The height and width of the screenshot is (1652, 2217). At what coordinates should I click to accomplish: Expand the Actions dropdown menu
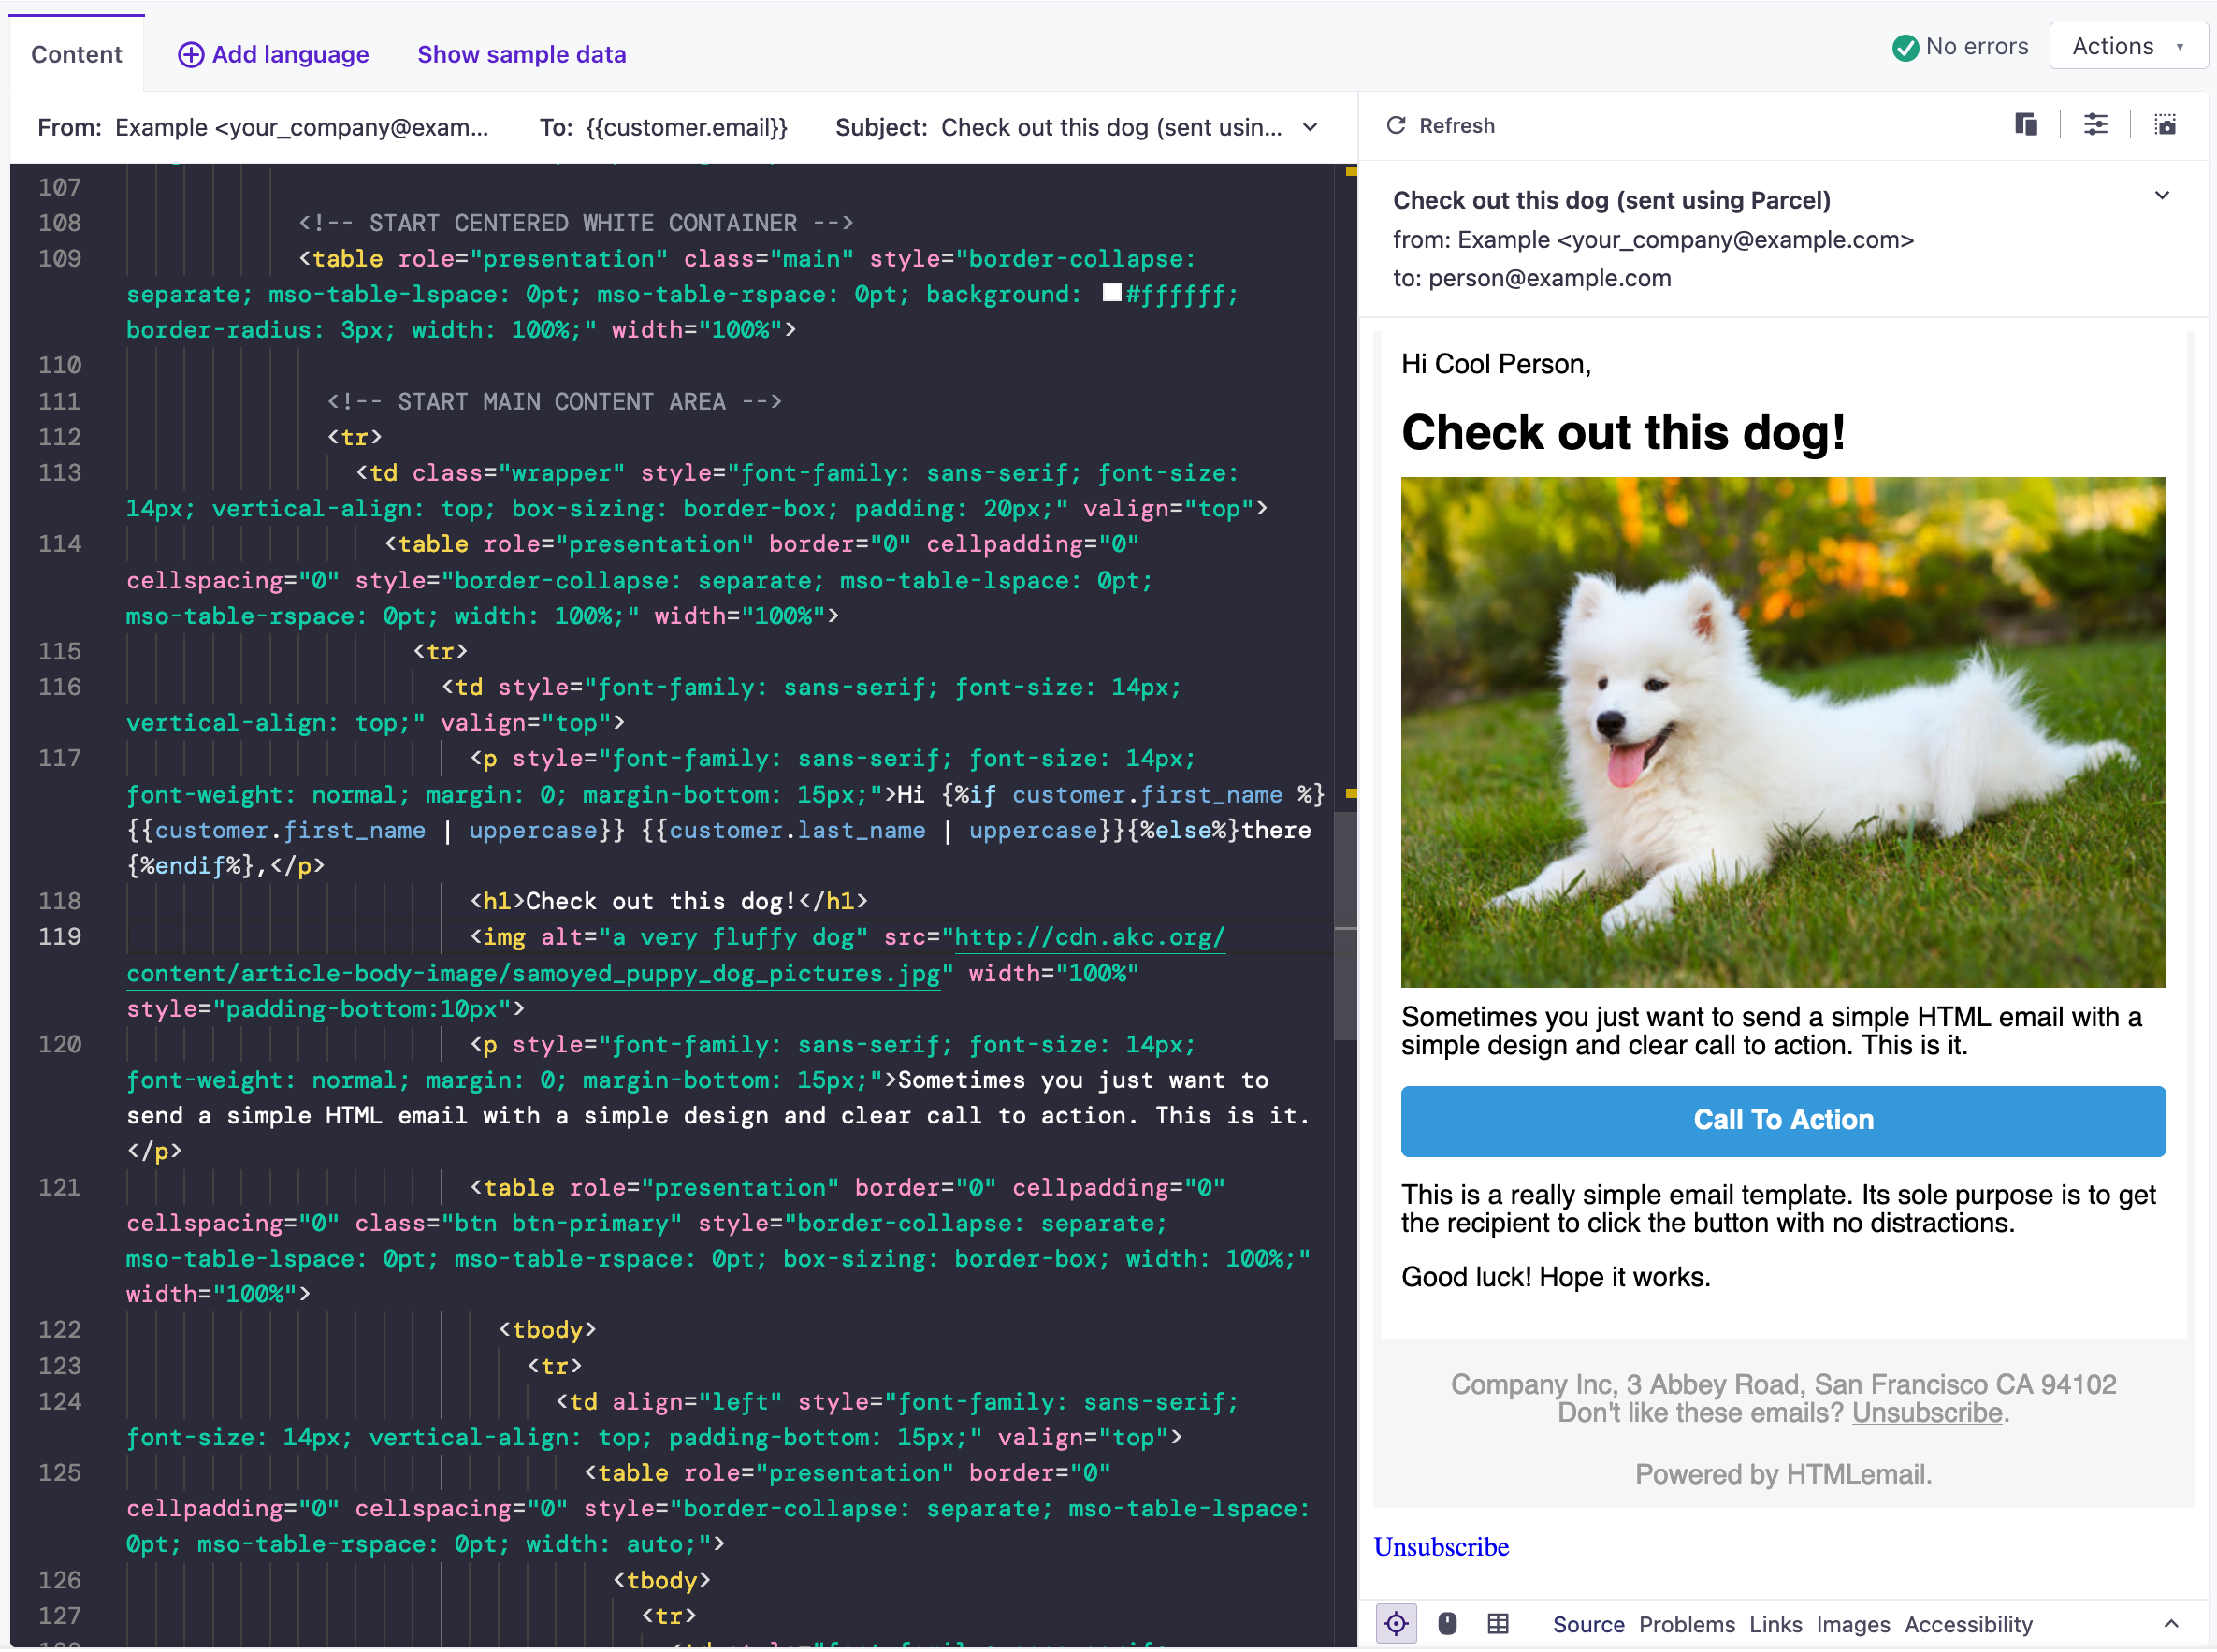coord(2123,47)
